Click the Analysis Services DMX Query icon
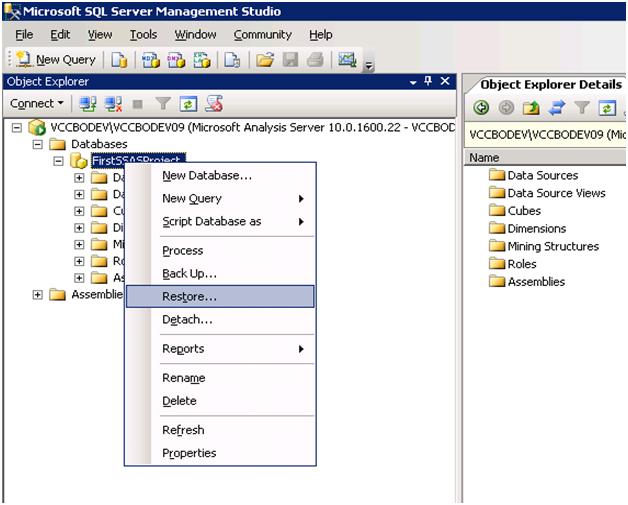Screen dimensions: 628x505 click(x=176, y=60)
